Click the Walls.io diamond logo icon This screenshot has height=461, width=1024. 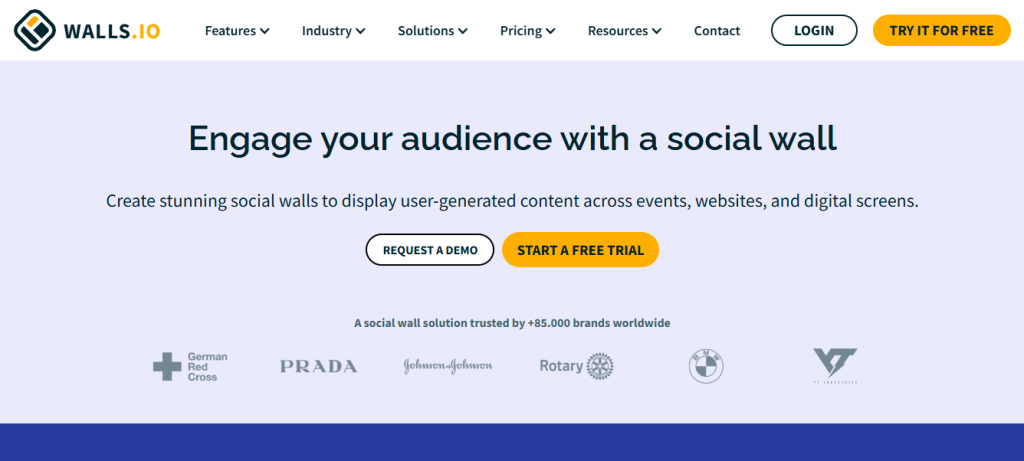pyautogui.click(x=35, y=30)
